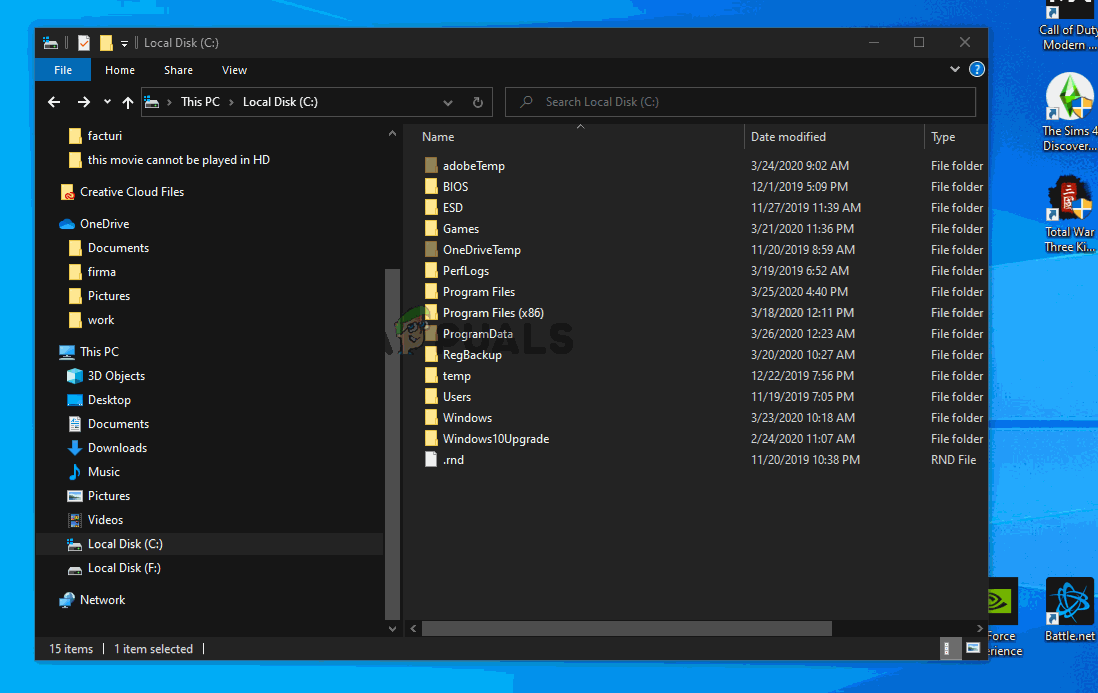Select the Program Files (x86) folder

(493, 313)
